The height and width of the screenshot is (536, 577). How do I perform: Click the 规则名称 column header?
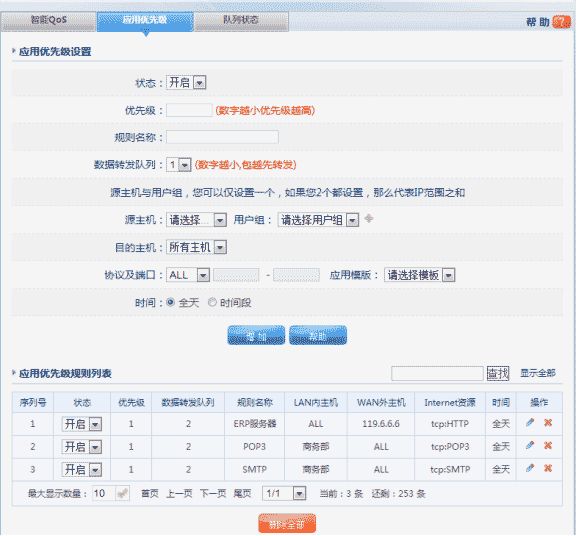point(255,402)
